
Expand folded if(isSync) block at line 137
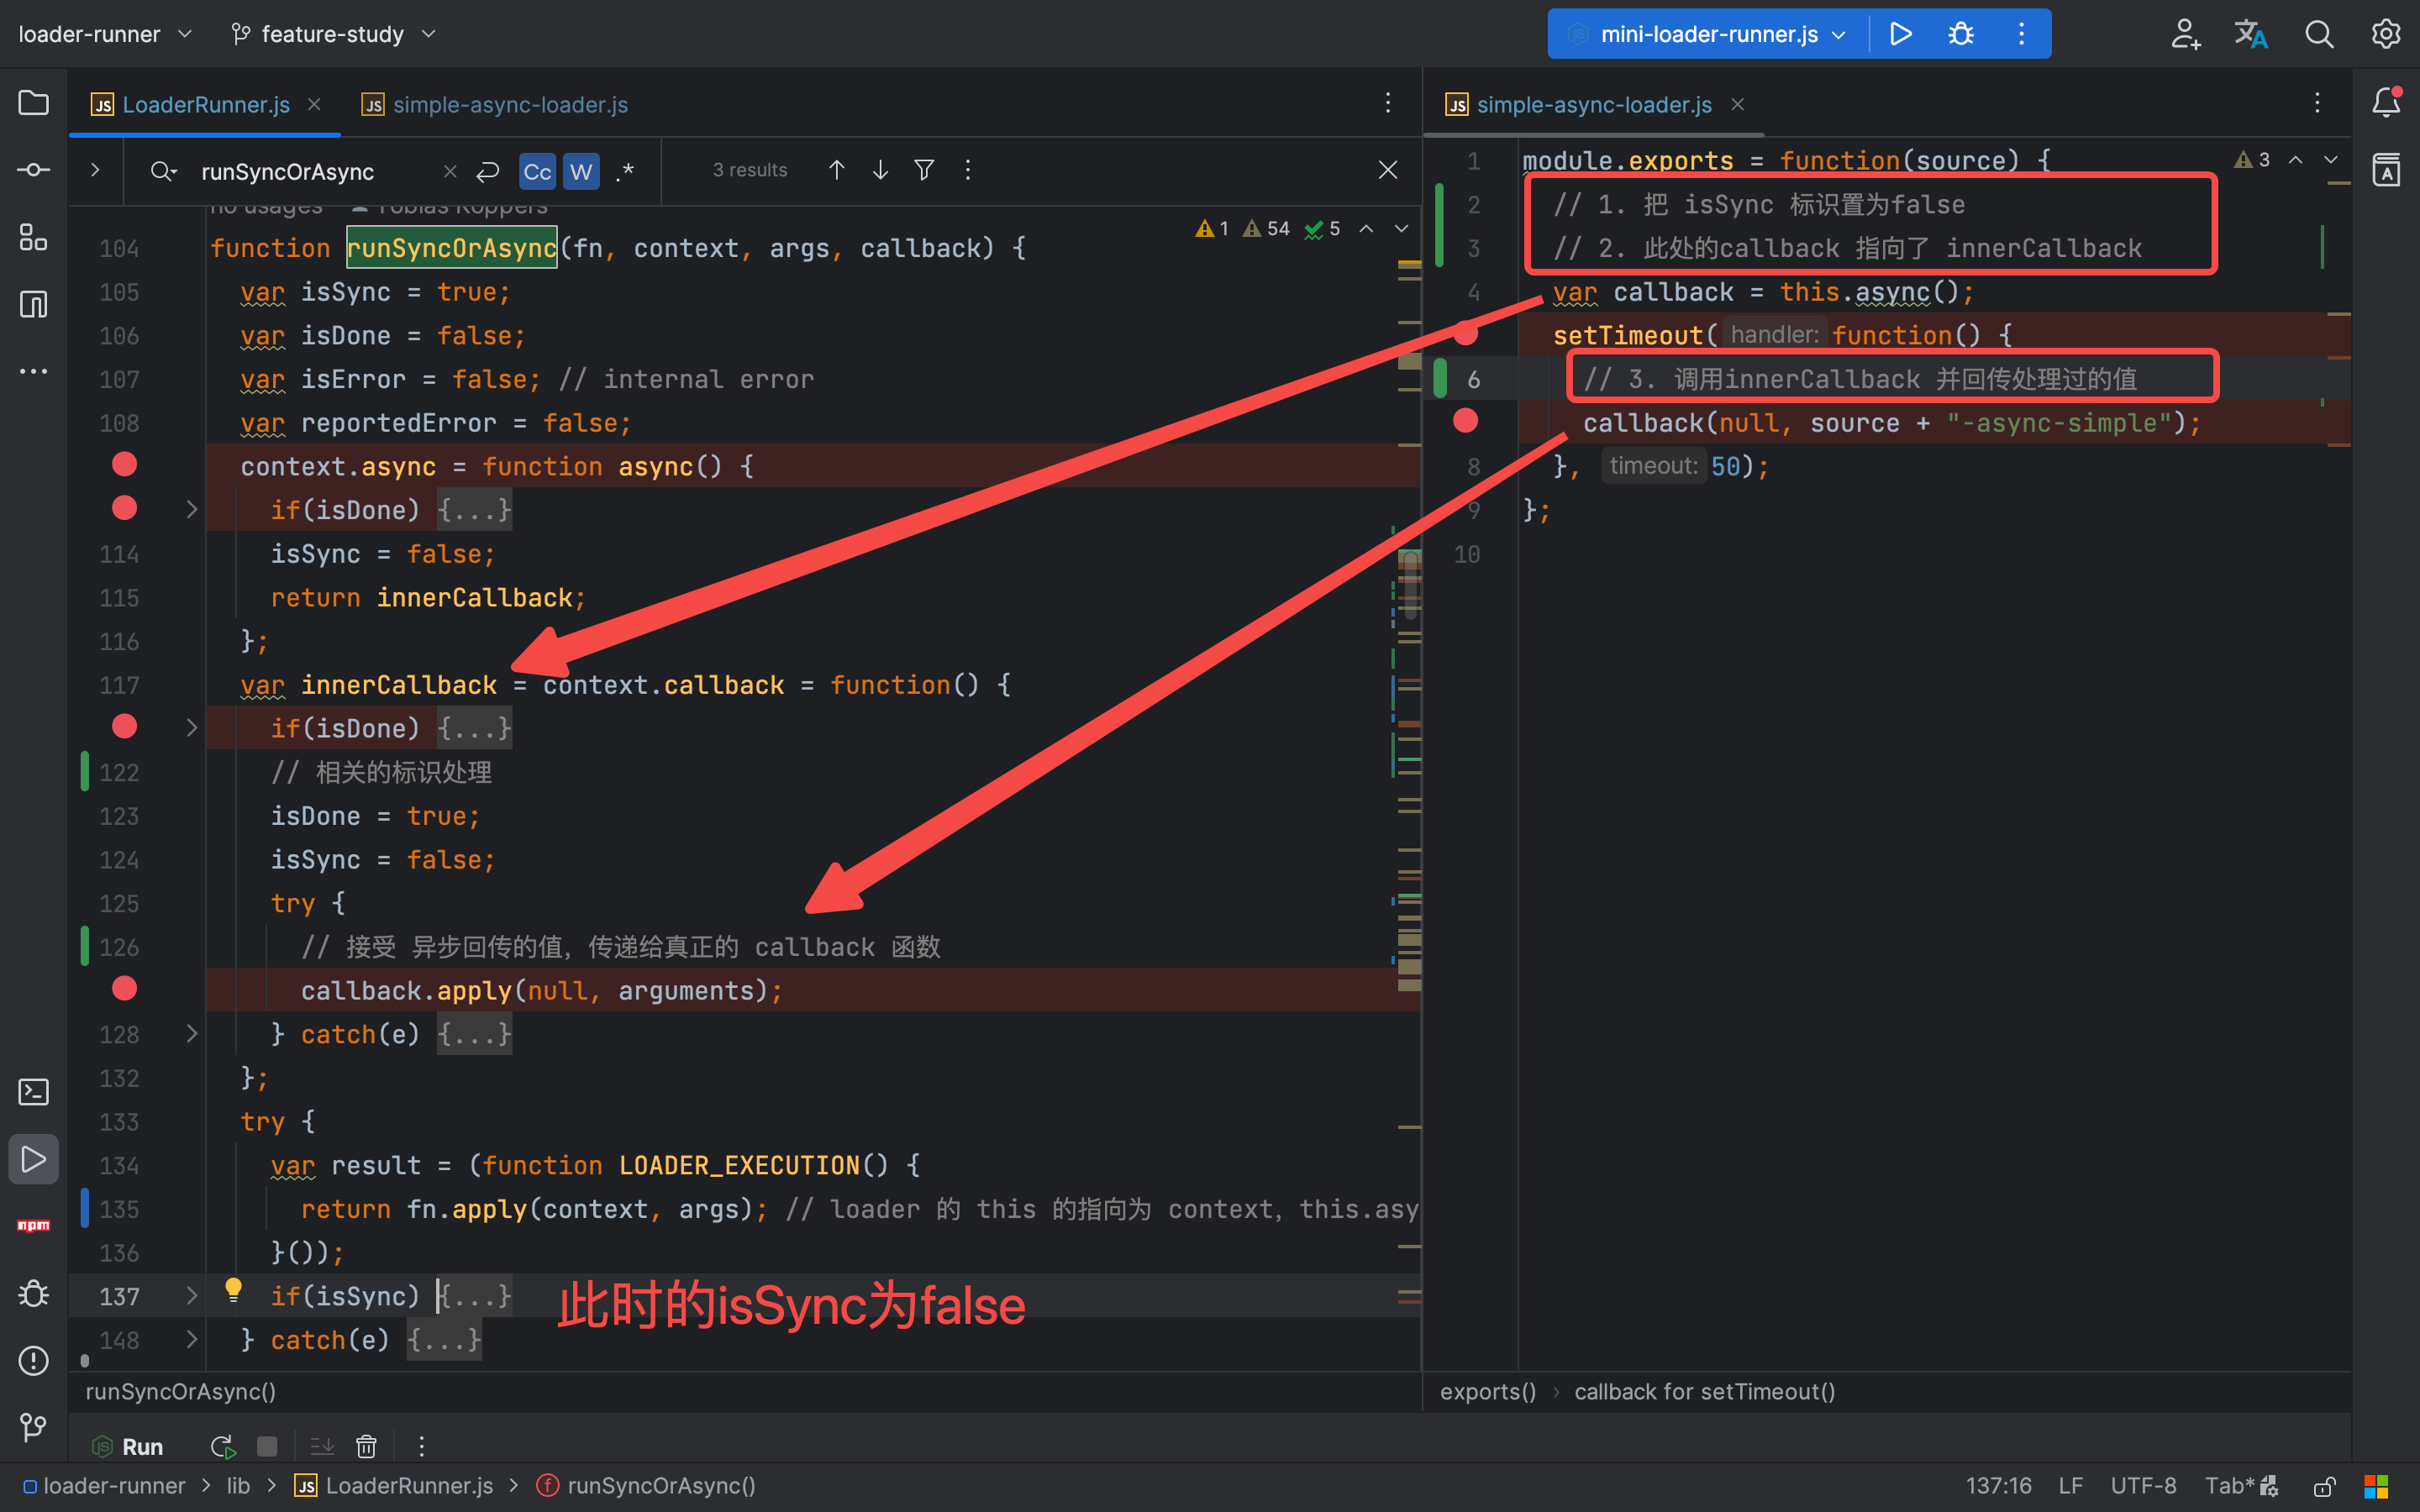(x=191, y=1296)
